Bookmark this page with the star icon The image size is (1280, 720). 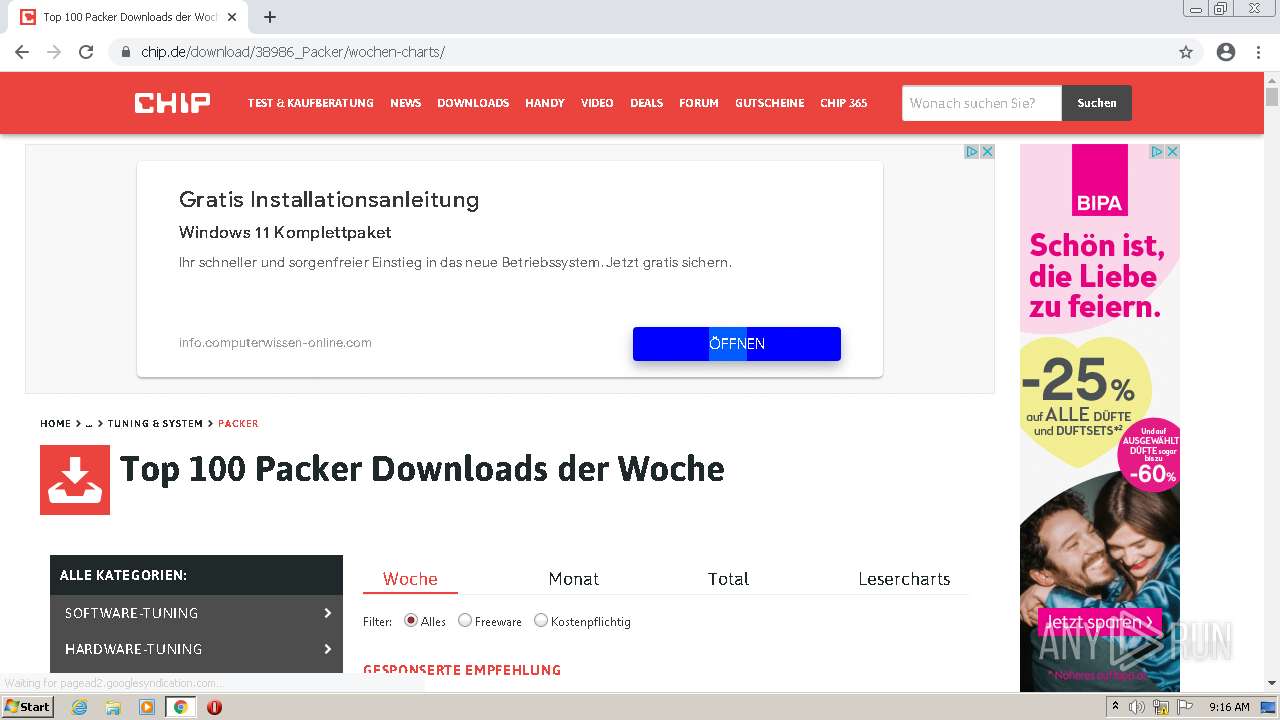pyautogui.click(x=1186, y=52)
